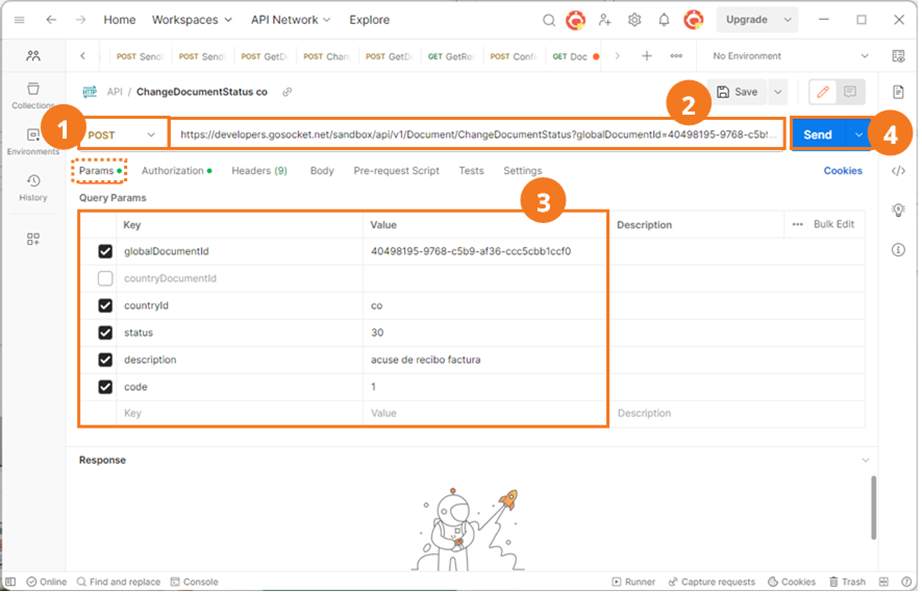Open the Collections sidebar panel
The image size is (922, 592).
pyautogui.click(x=33, y=96)
